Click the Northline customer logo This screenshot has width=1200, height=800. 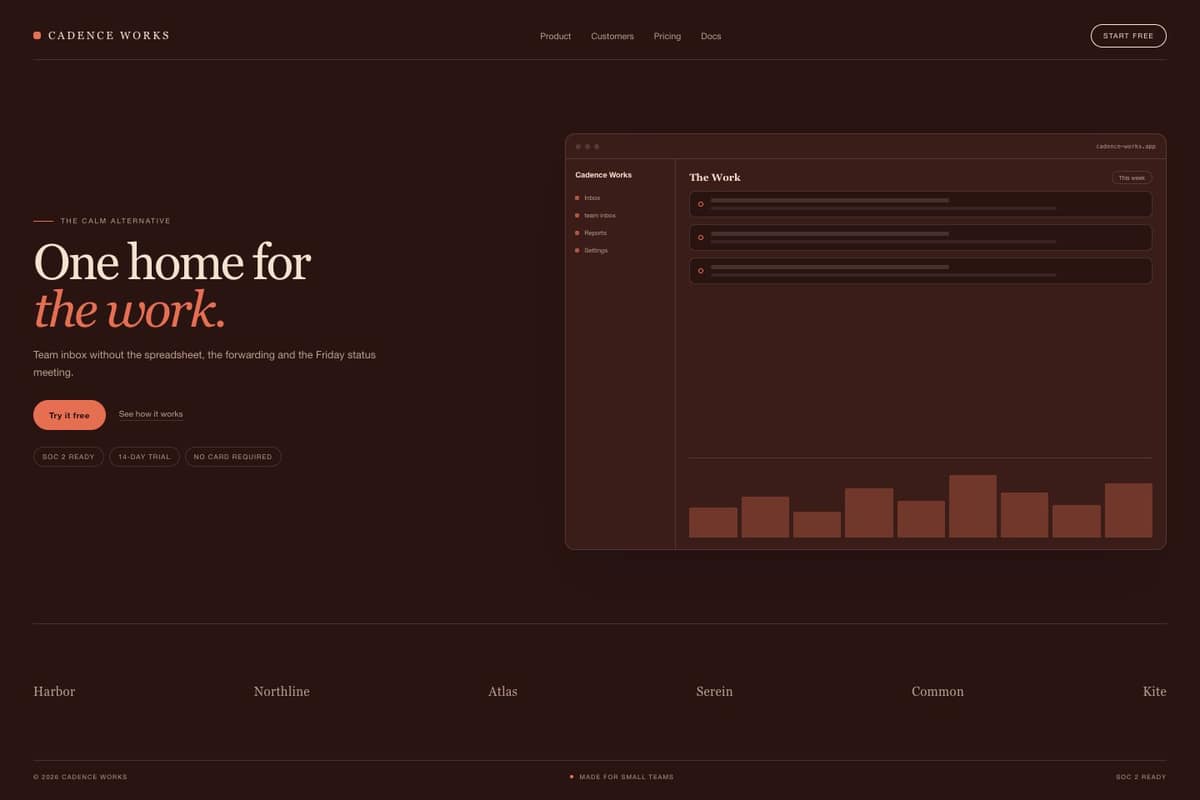(282, 691)
